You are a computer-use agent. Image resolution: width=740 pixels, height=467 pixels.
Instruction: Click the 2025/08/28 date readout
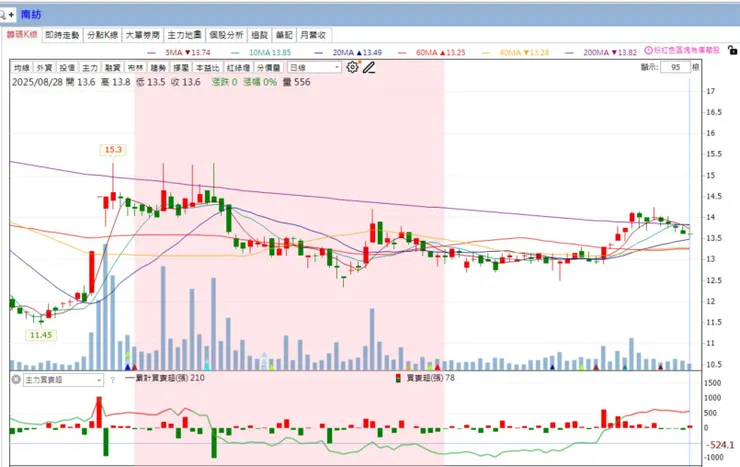click(x=37, y=82)
